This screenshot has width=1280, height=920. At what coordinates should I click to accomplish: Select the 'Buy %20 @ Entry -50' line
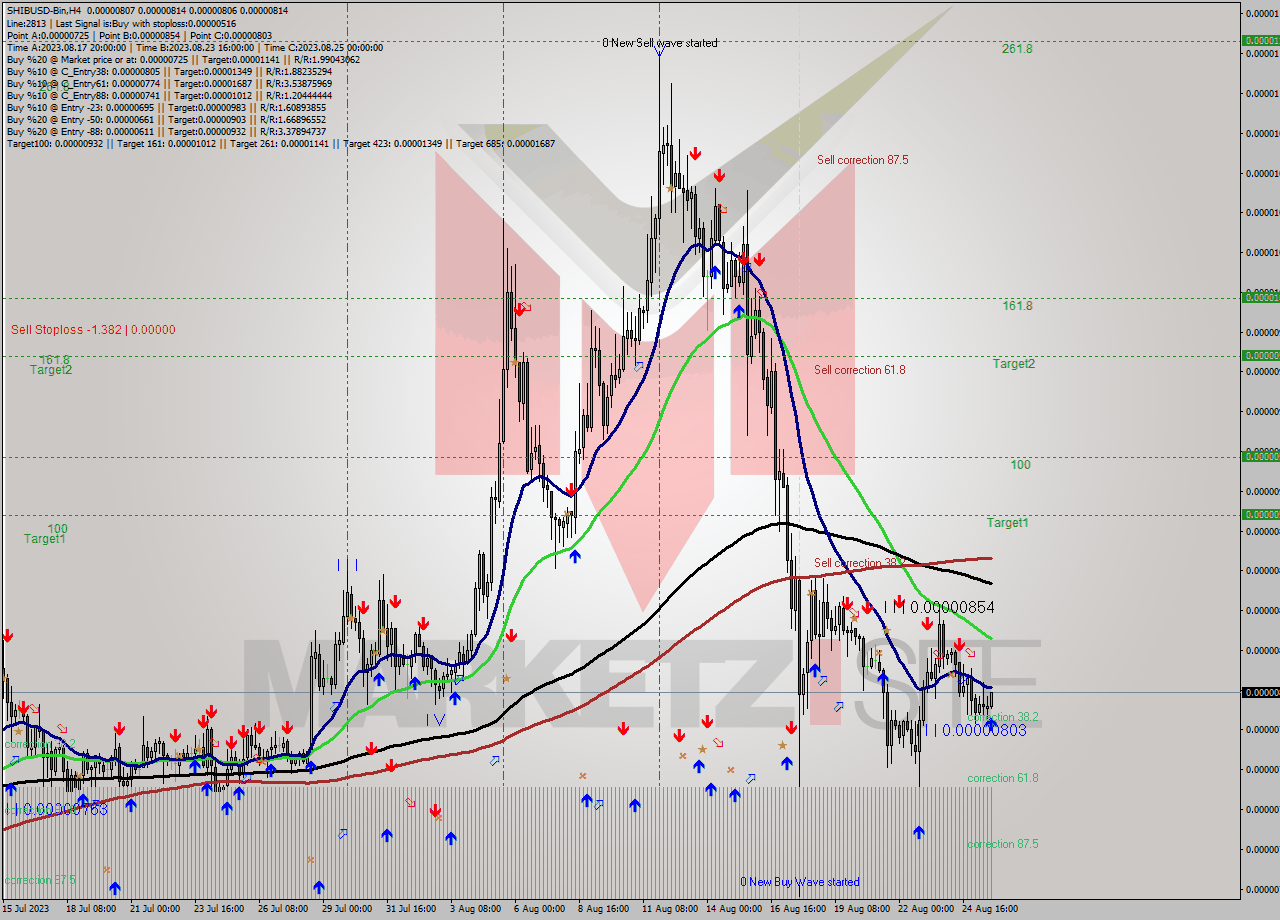tap(166, 119)
